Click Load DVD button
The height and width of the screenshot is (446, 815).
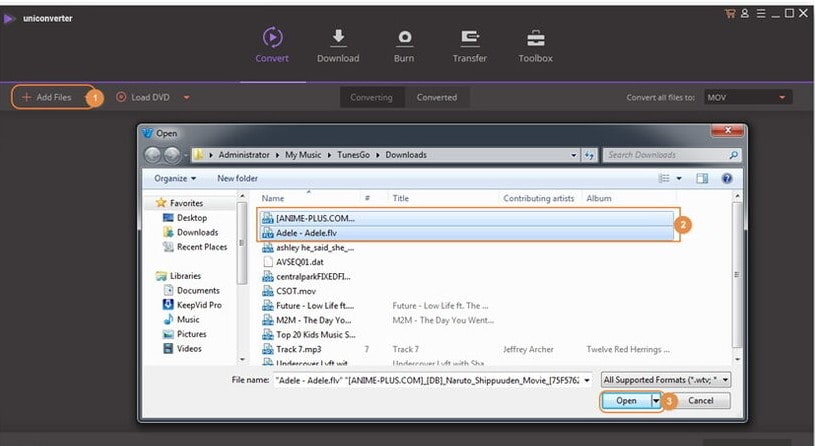point(143,97)
